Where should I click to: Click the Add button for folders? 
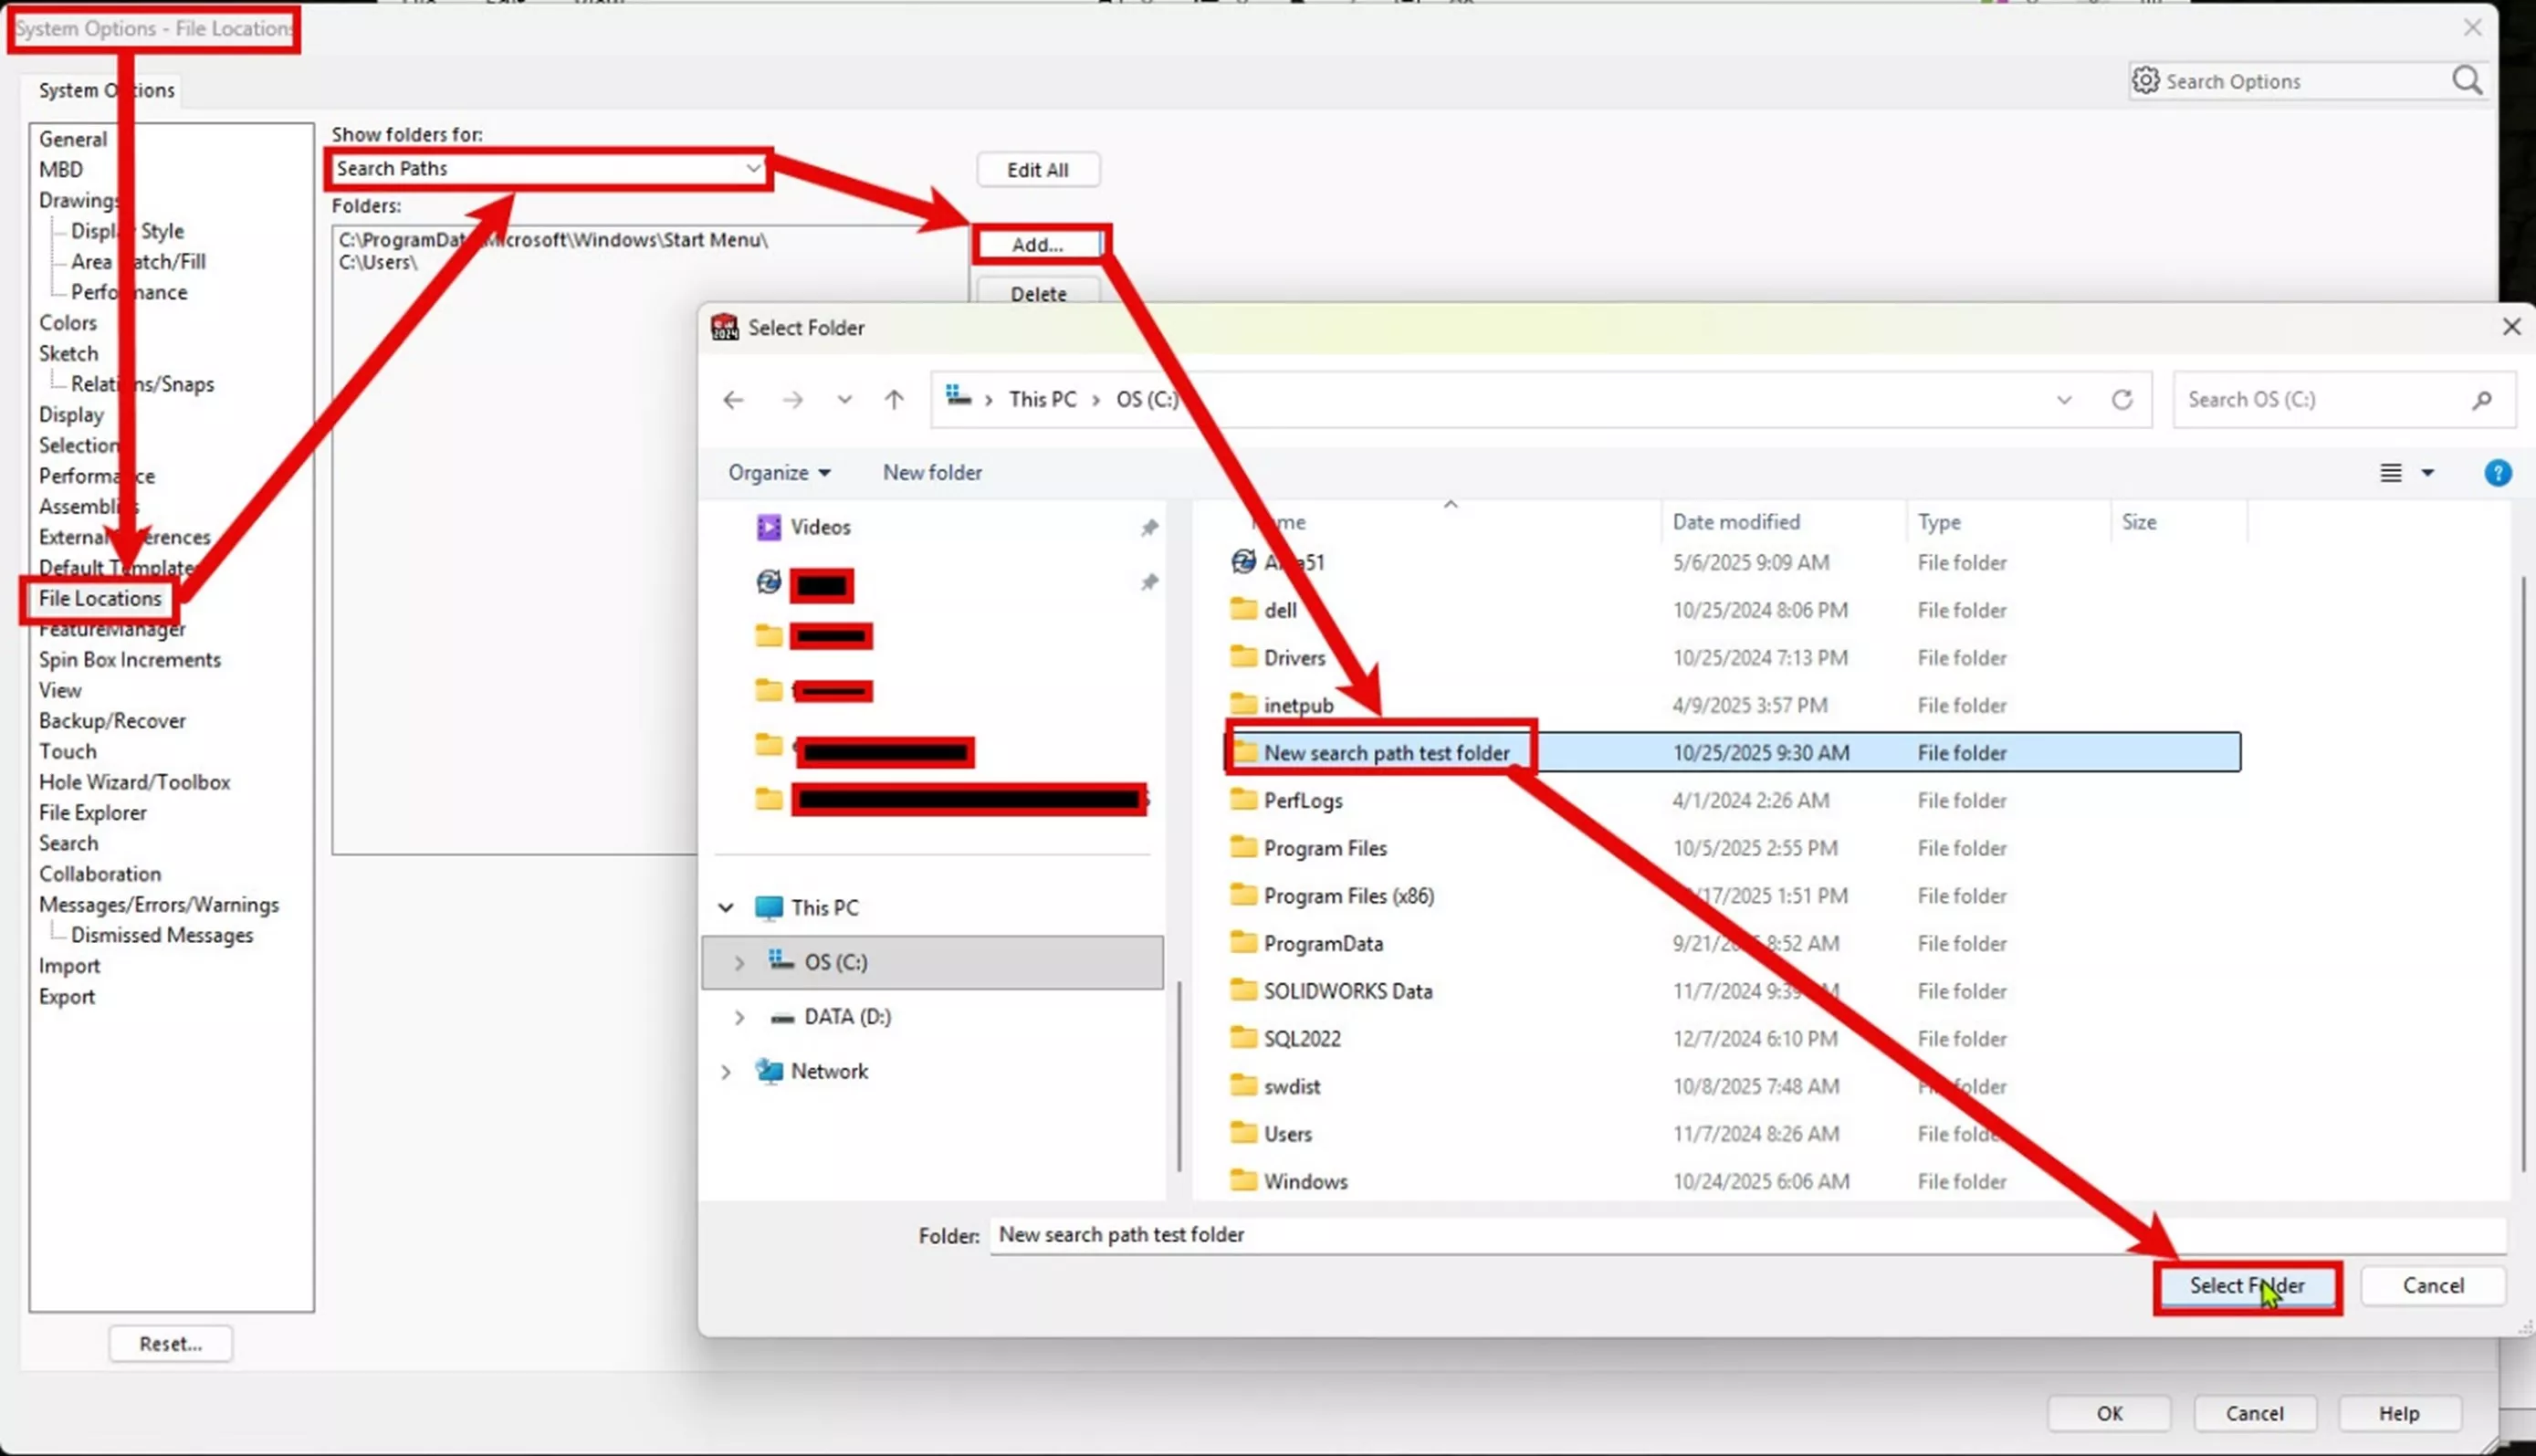1038,244
